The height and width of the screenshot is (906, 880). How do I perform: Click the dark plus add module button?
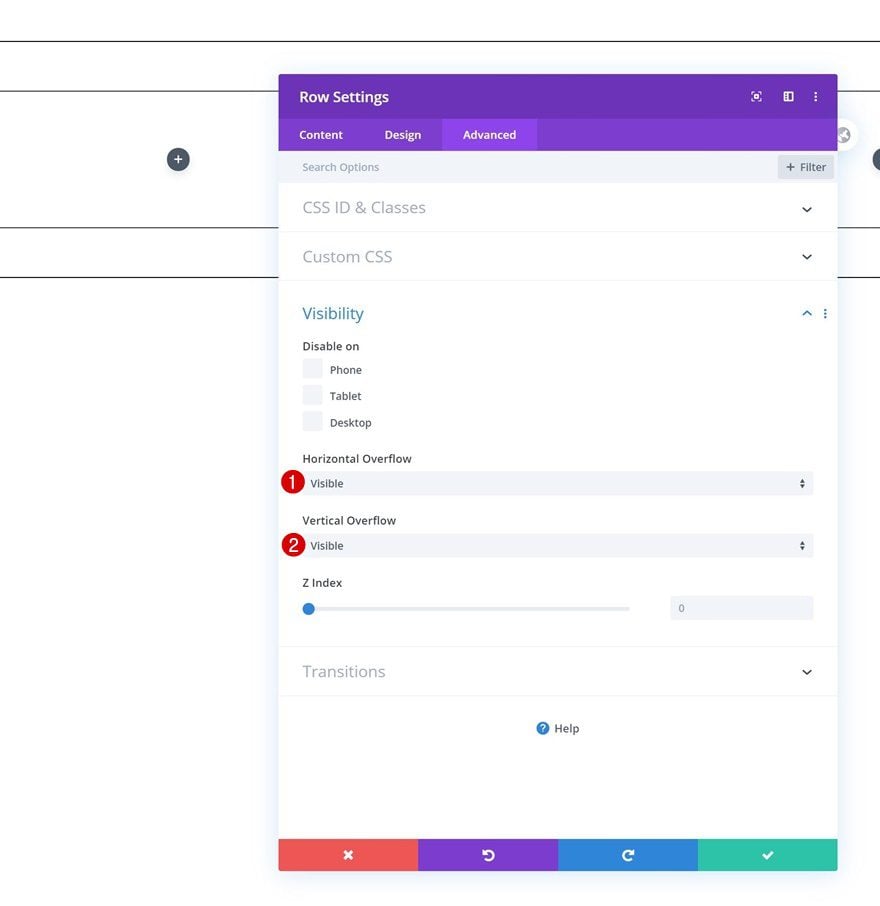click(178, 159)
